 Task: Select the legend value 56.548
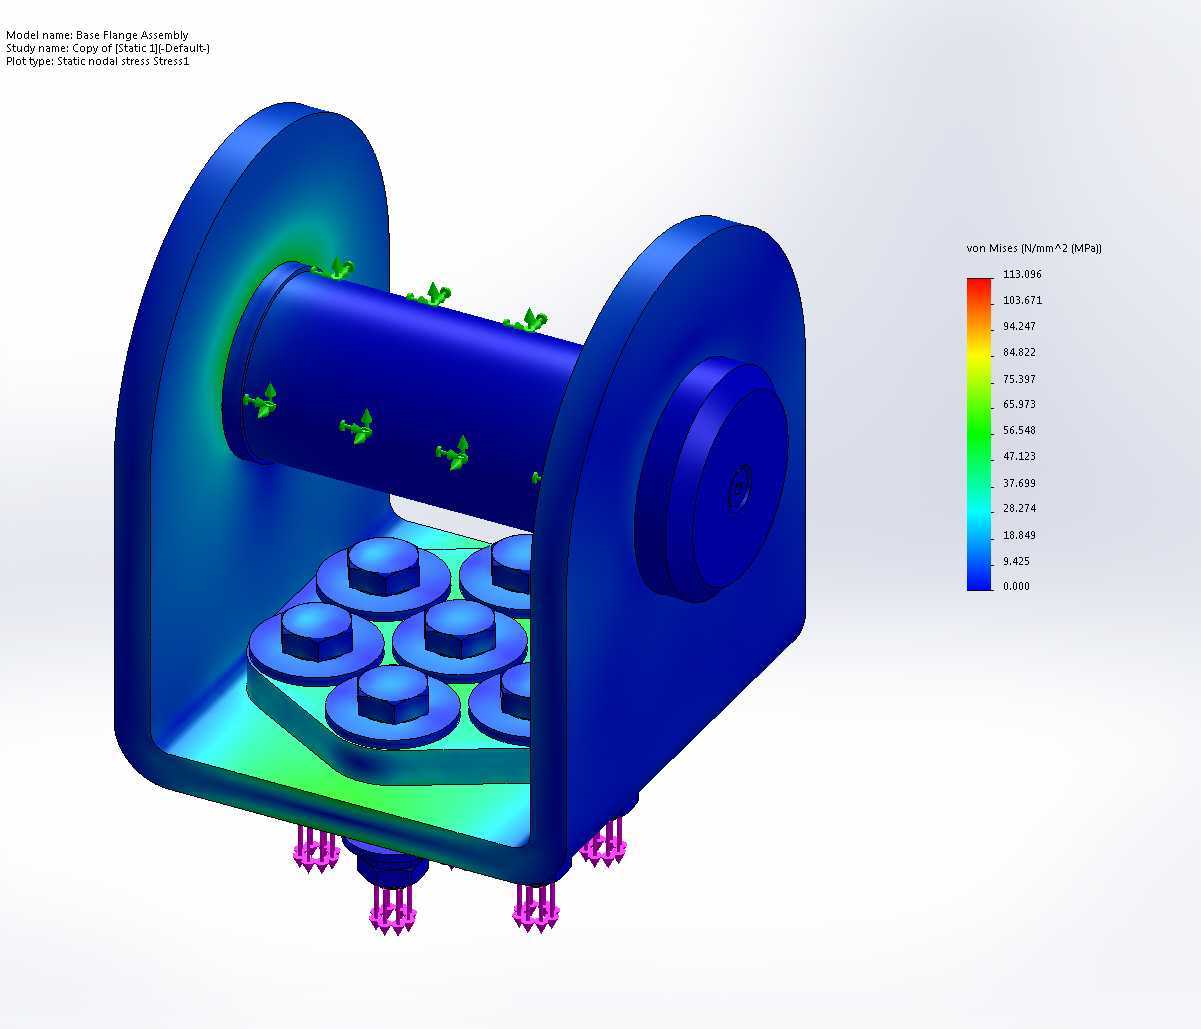point(1020,430)
